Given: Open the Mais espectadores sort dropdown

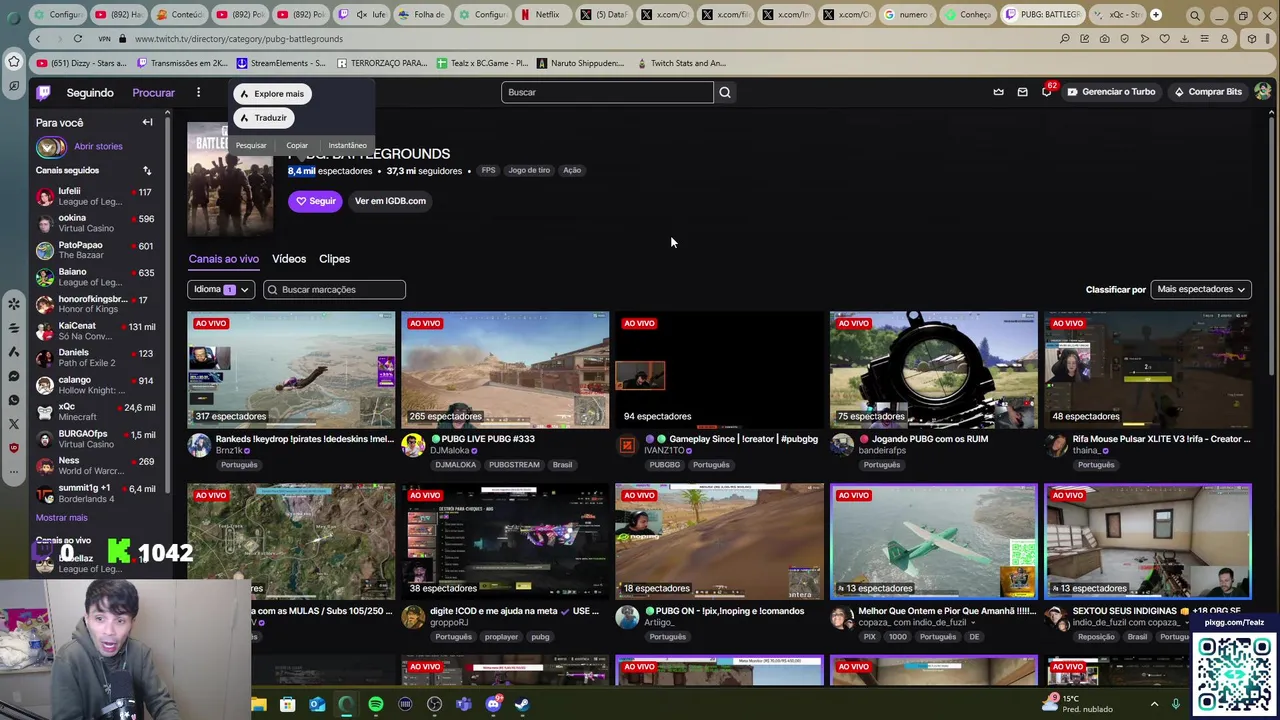Looking at the screenshot, I should point(1201,289).
